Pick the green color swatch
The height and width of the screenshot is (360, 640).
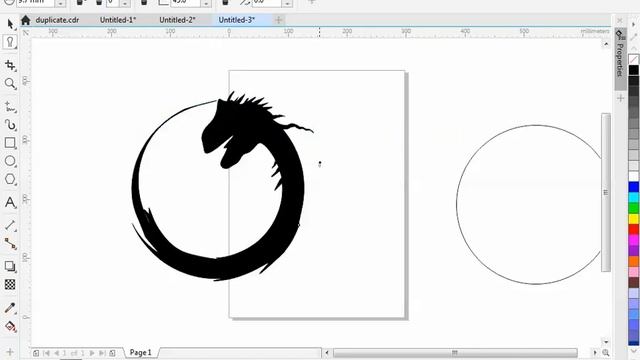(x=634, y=208)
